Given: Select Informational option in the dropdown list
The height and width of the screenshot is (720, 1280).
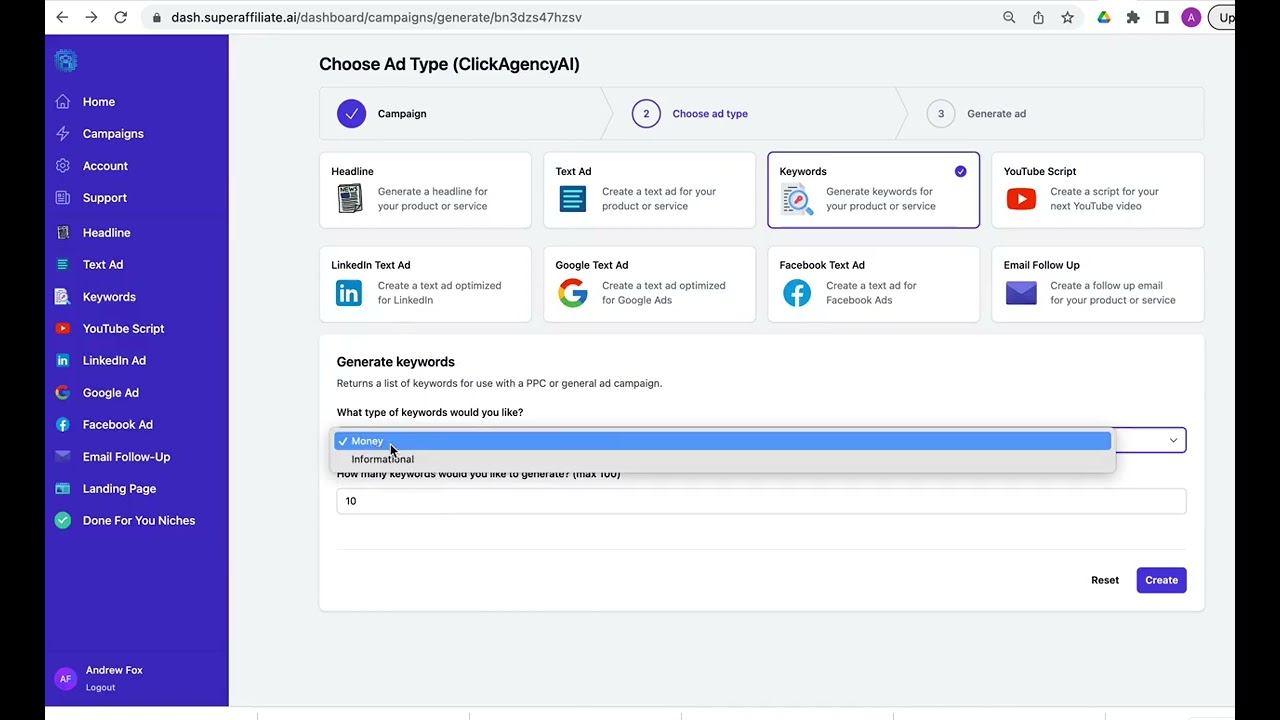Looking at the screenshot, I should (x=382, y=459).
